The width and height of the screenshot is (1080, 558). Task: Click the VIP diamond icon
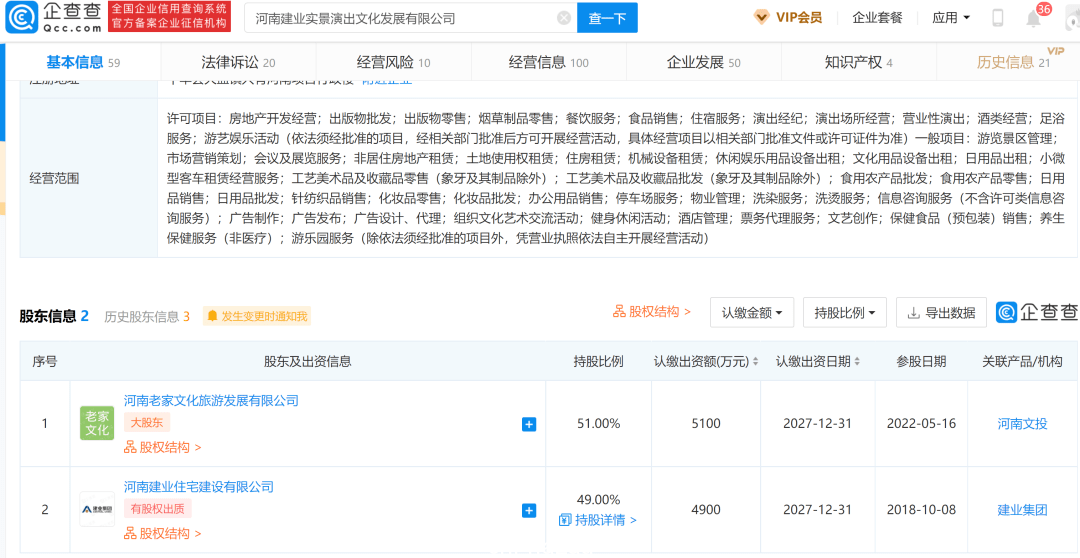[x=761, y=18]
